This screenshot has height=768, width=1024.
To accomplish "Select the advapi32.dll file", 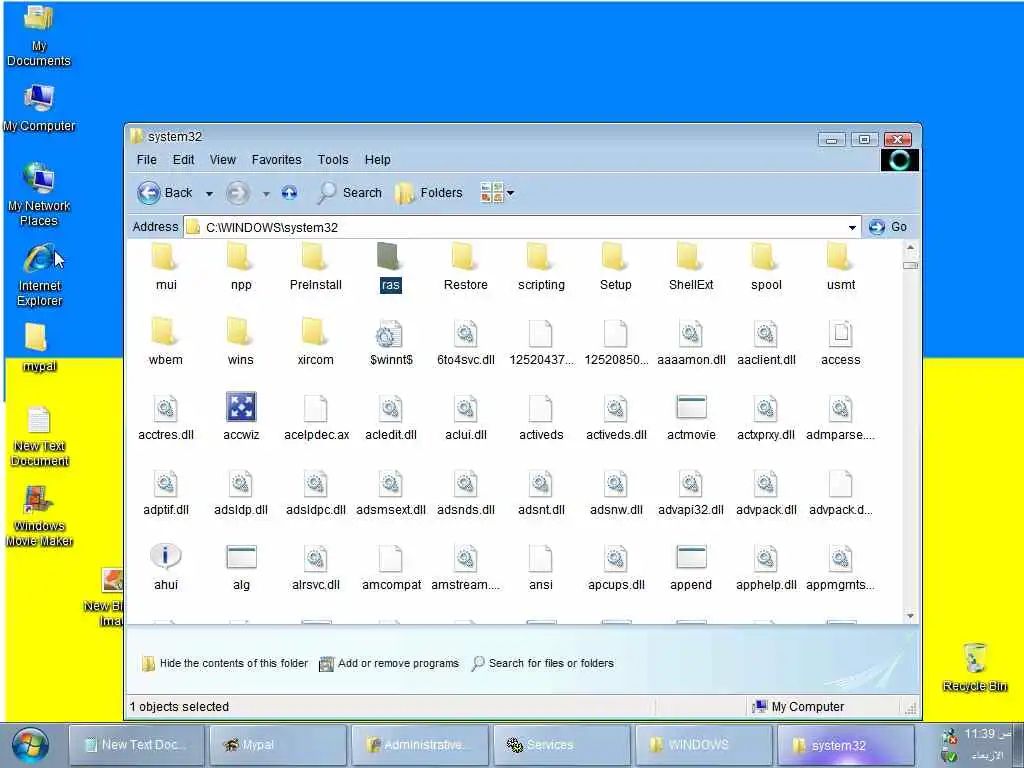I will click(691, 492).
